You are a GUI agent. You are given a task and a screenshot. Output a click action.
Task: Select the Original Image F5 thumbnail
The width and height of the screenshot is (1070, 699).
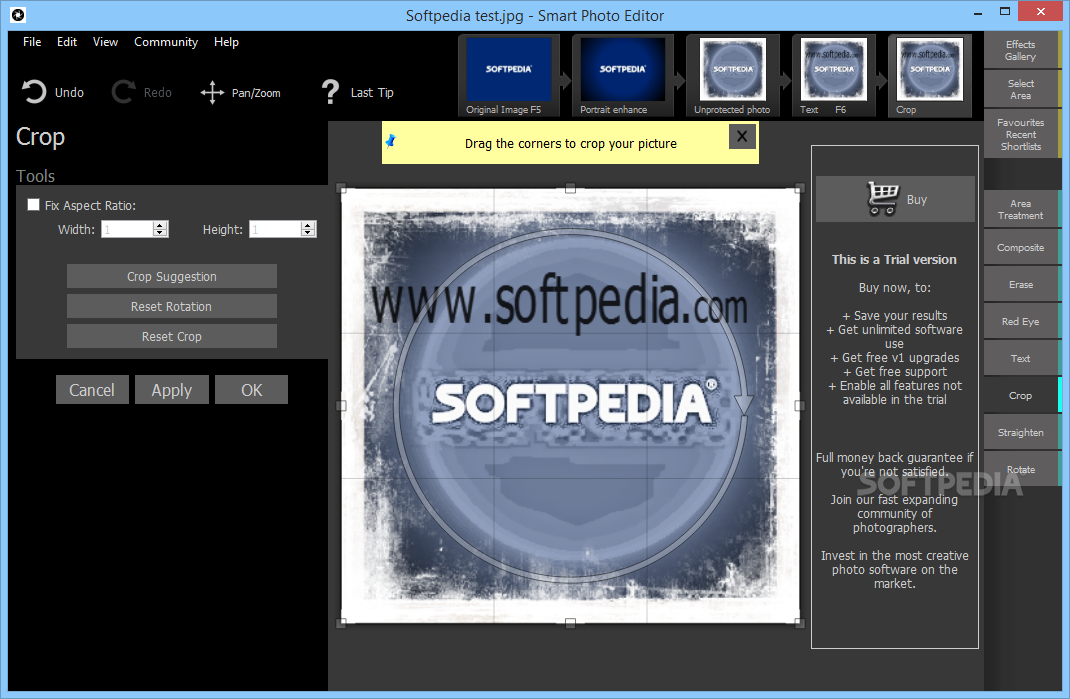508,76
